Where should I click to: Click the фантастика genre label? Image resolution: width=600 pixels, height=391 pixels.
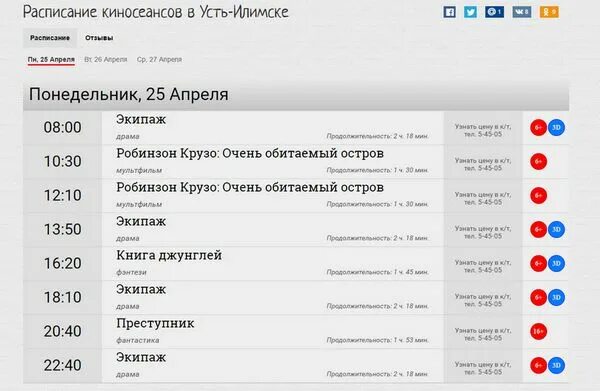tap(138, 340)
